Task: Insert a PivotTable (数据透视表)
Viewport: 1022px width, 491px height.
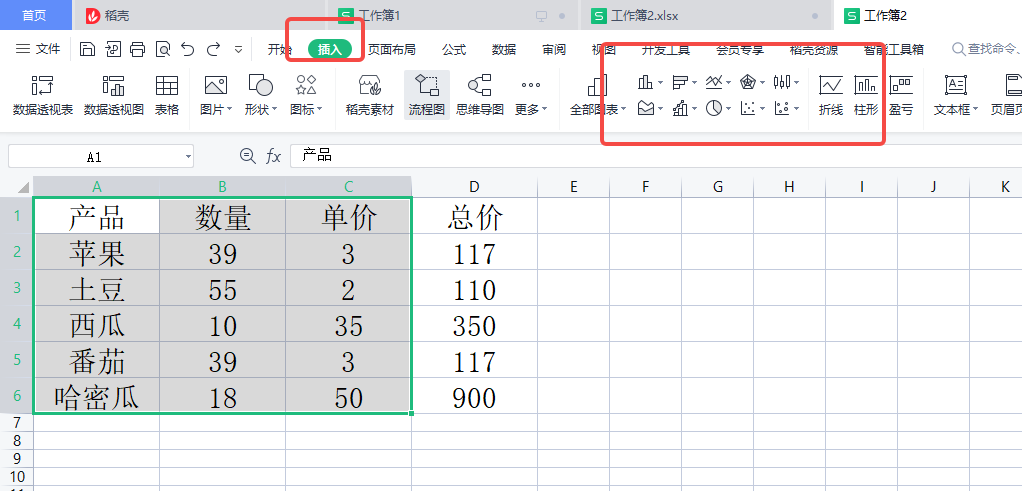Action: coord(42,94)
